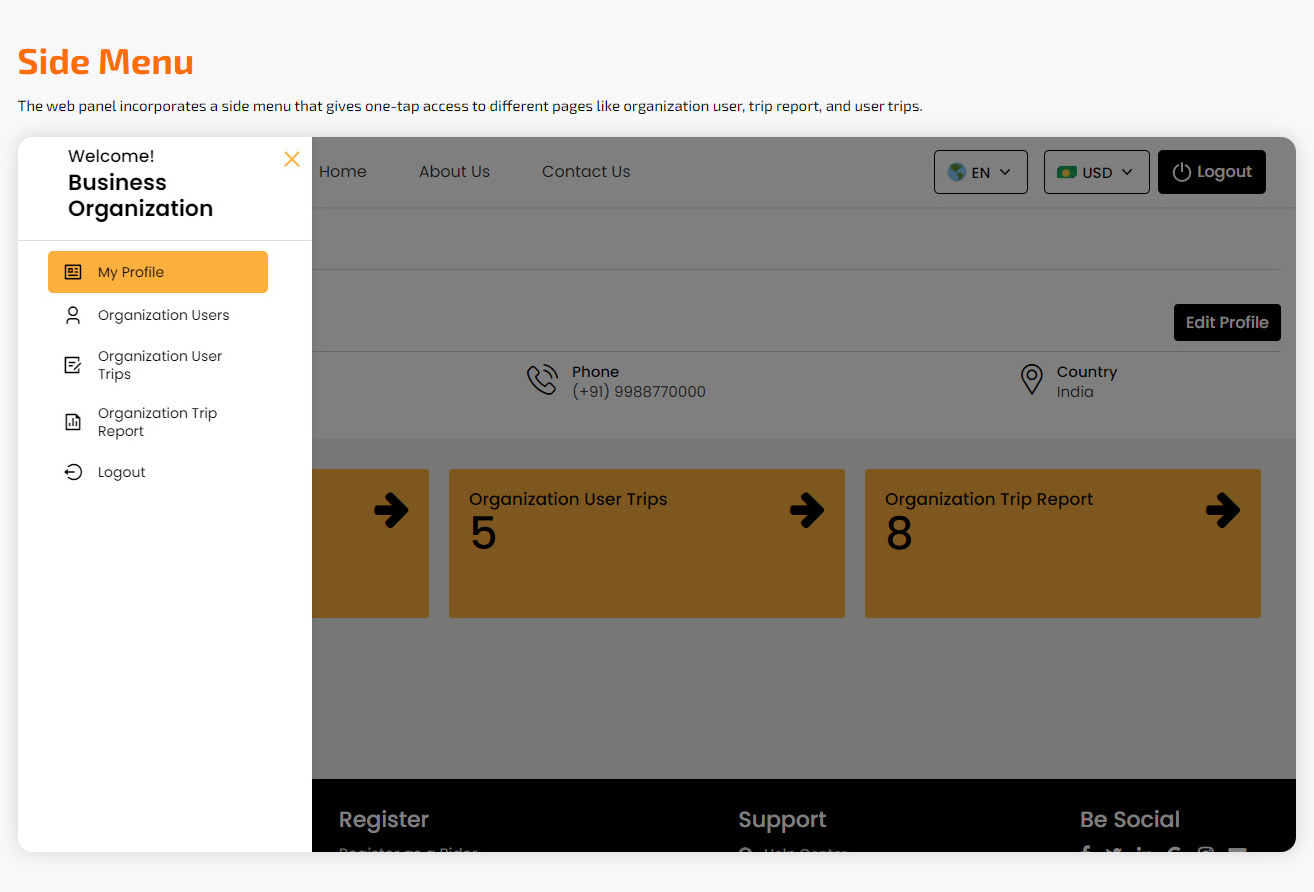Click the Organization Trip Report document icon
This screenshot has width=1314, height=892.
click(72, 421)
